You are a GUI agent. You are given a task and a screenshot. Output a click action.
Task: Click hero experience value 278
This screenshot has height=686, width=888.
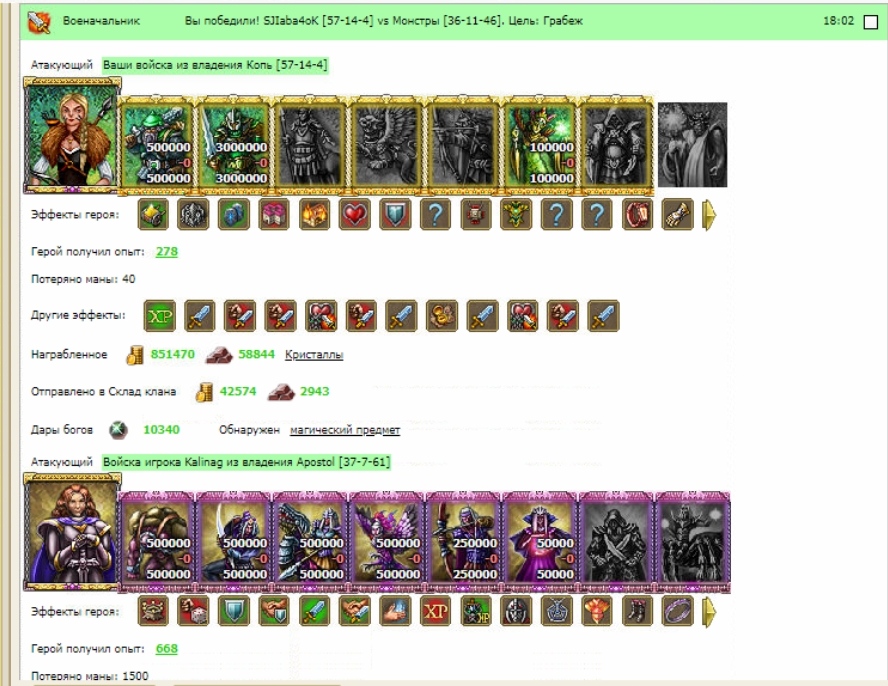click(x=166, y=252)
